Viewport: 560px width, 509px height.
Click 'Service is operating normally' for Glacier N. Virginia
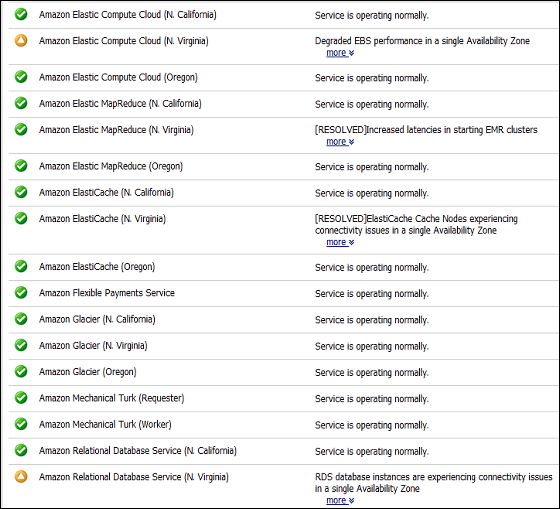tap(372, 347)
